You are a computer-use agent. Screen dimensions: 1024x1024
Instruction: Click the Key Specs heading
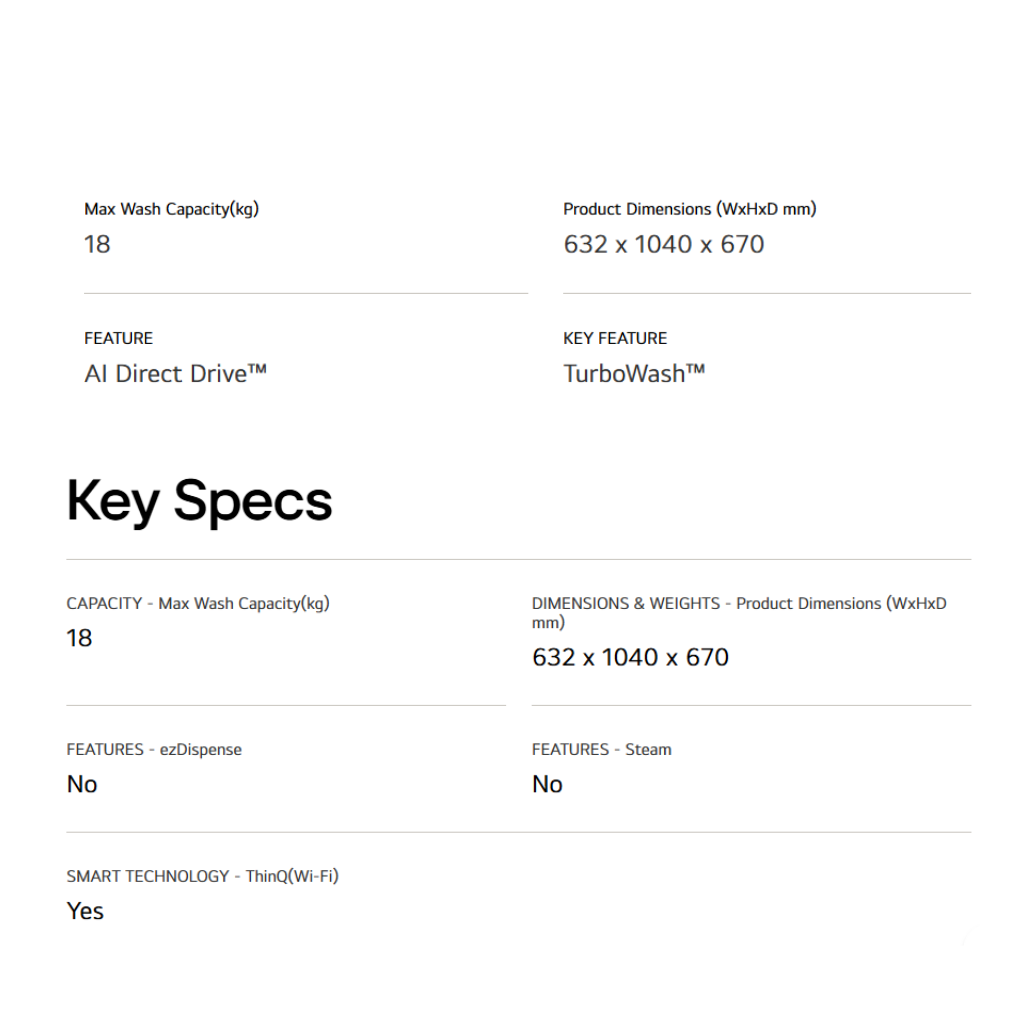click(199, 500)
